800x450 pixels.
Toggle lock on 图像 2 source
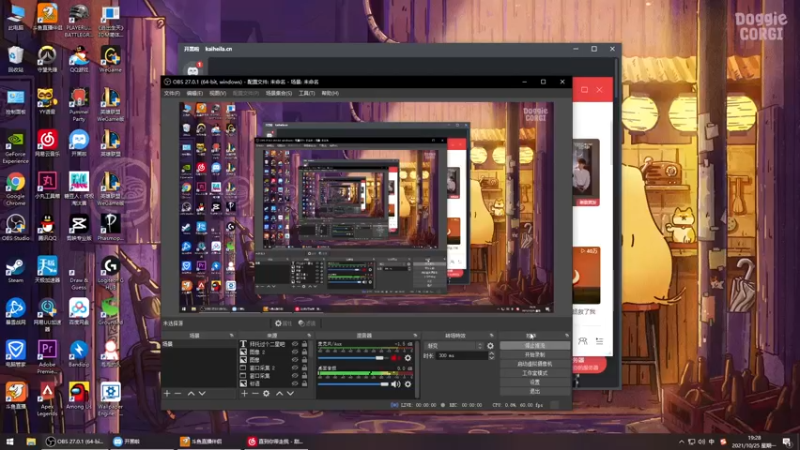[305, 352]
